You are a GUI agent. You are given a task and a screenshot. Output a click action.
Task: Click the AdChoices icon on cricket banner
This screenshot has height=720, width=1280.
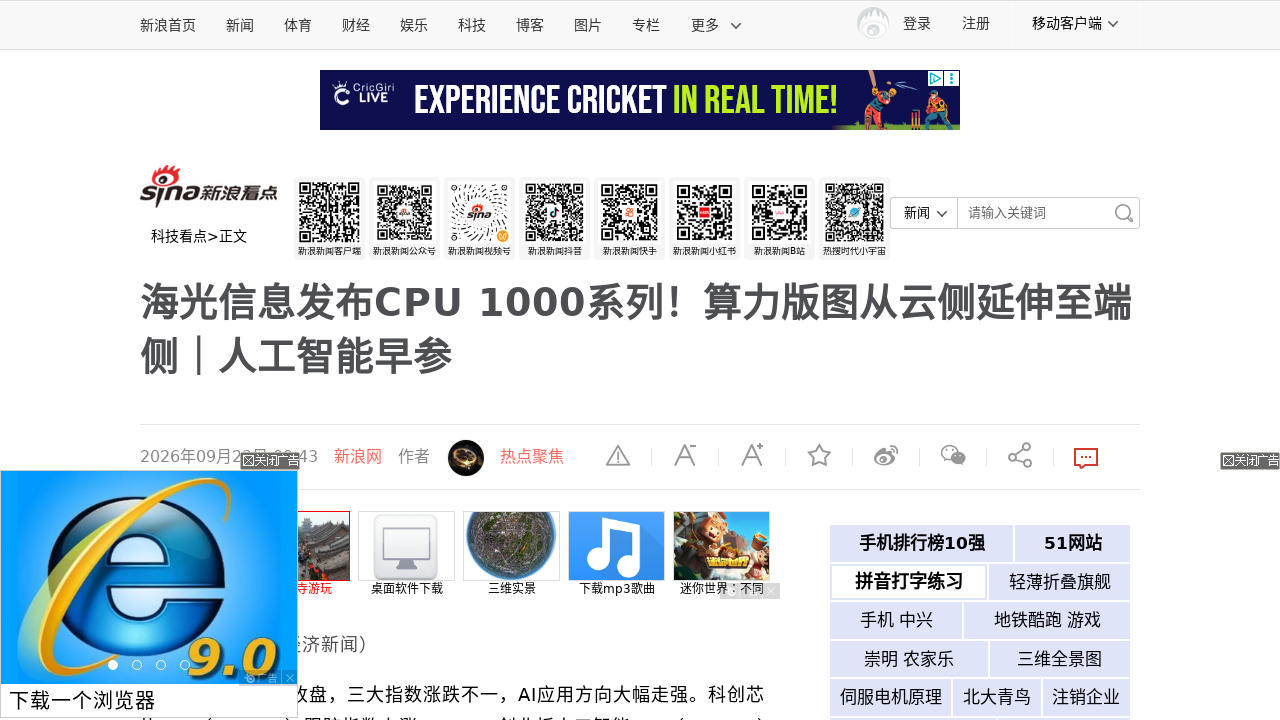tap(935, 78)
